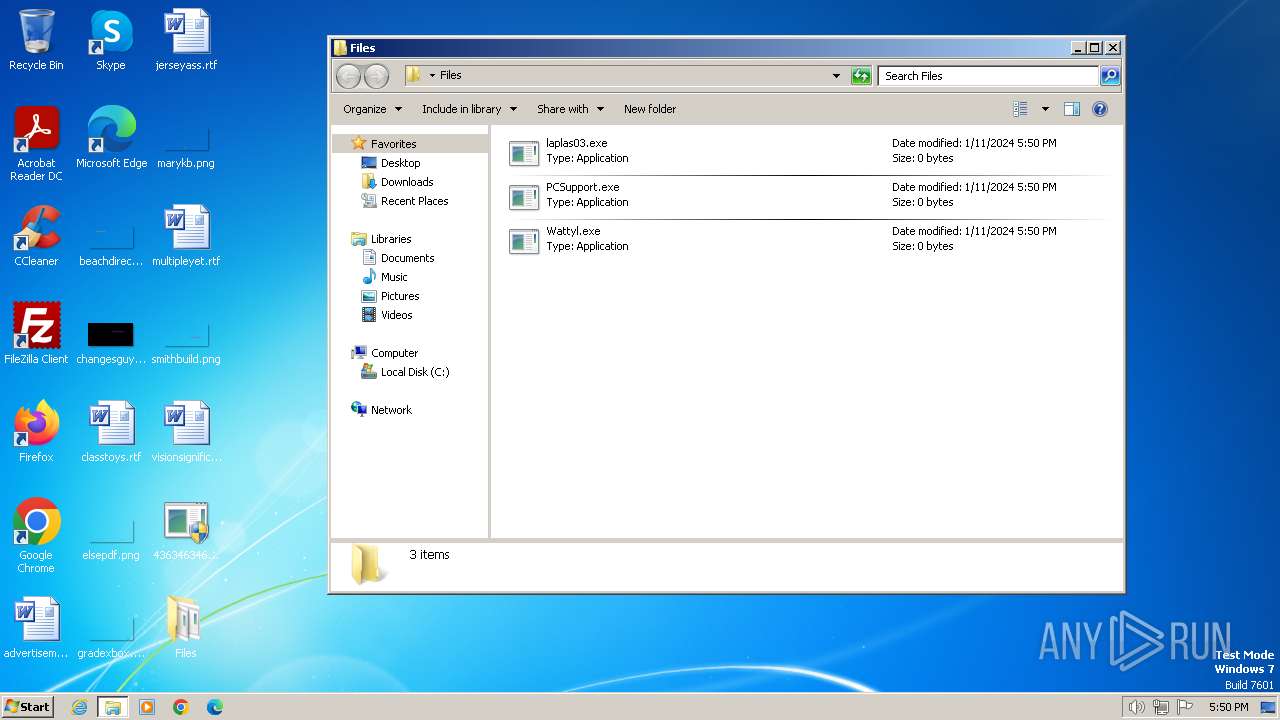The image size is (1280, 720).
Task: Select FileZilla Client desktop icon
Action: pos(36,334)
